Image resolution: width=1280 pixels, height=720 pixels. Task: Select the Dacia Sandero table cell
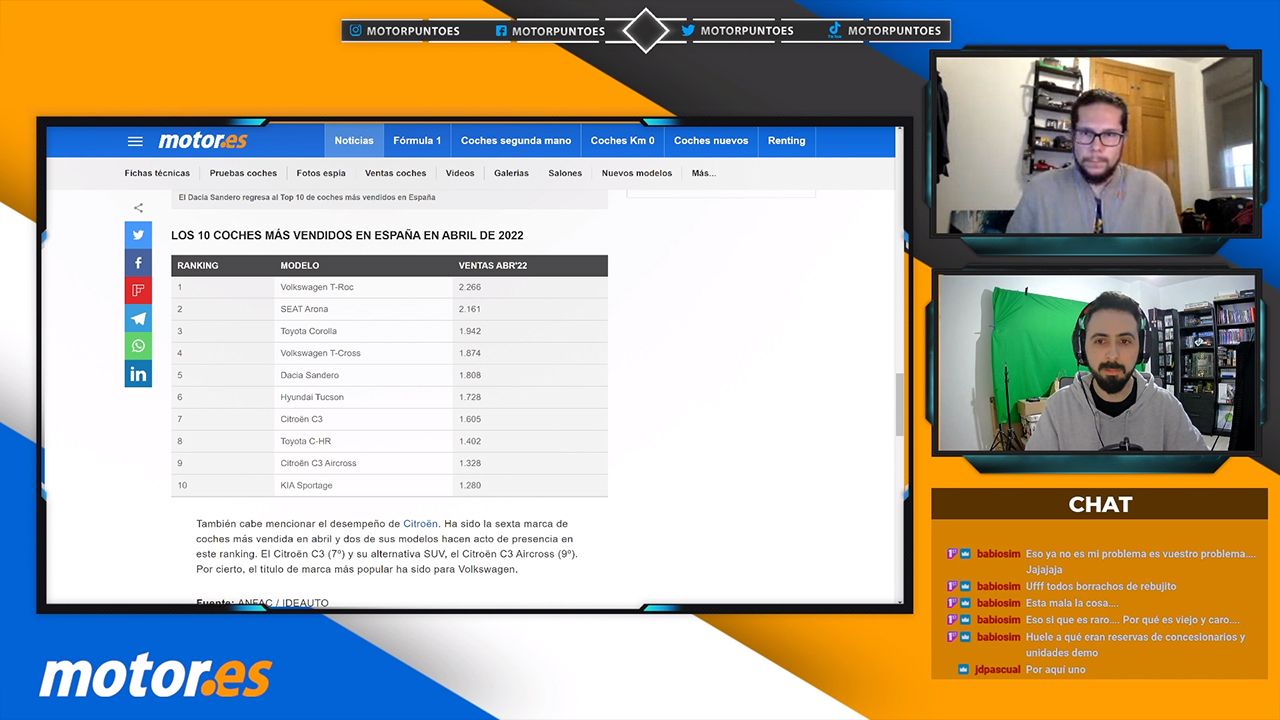363,375
